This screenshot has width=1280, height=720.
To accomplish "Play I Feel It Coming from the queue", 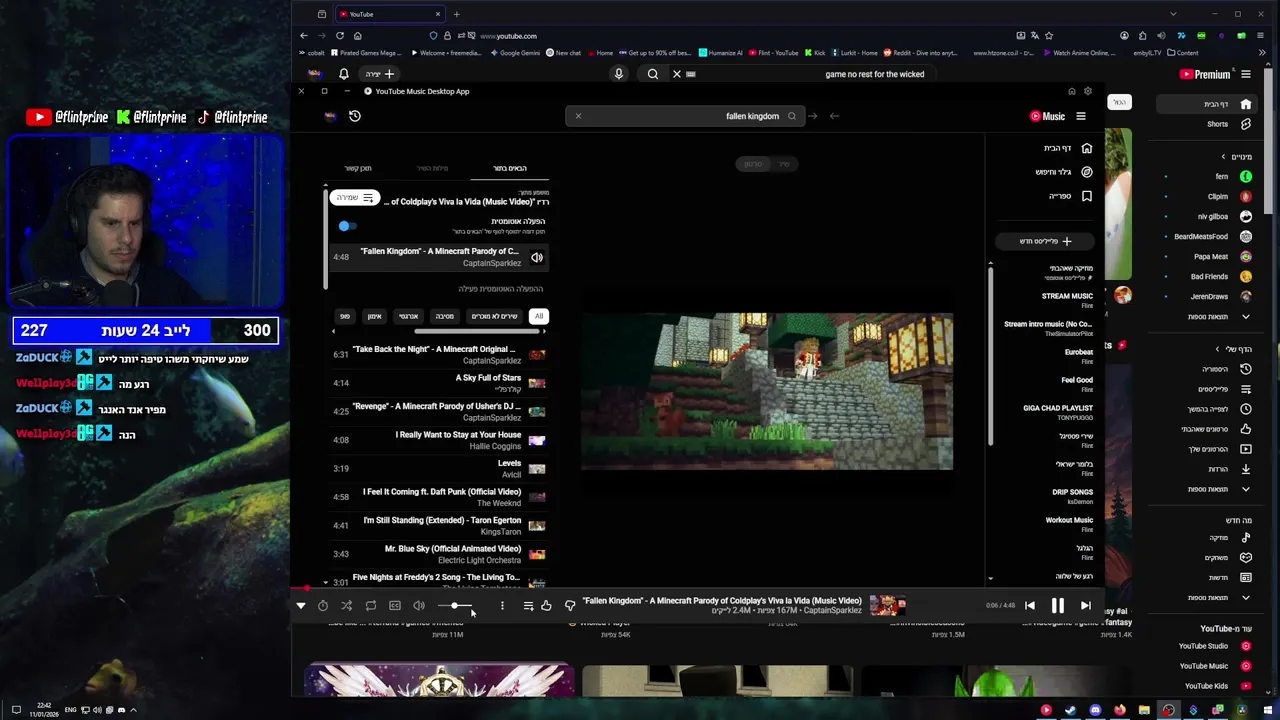I will (440, 497).
